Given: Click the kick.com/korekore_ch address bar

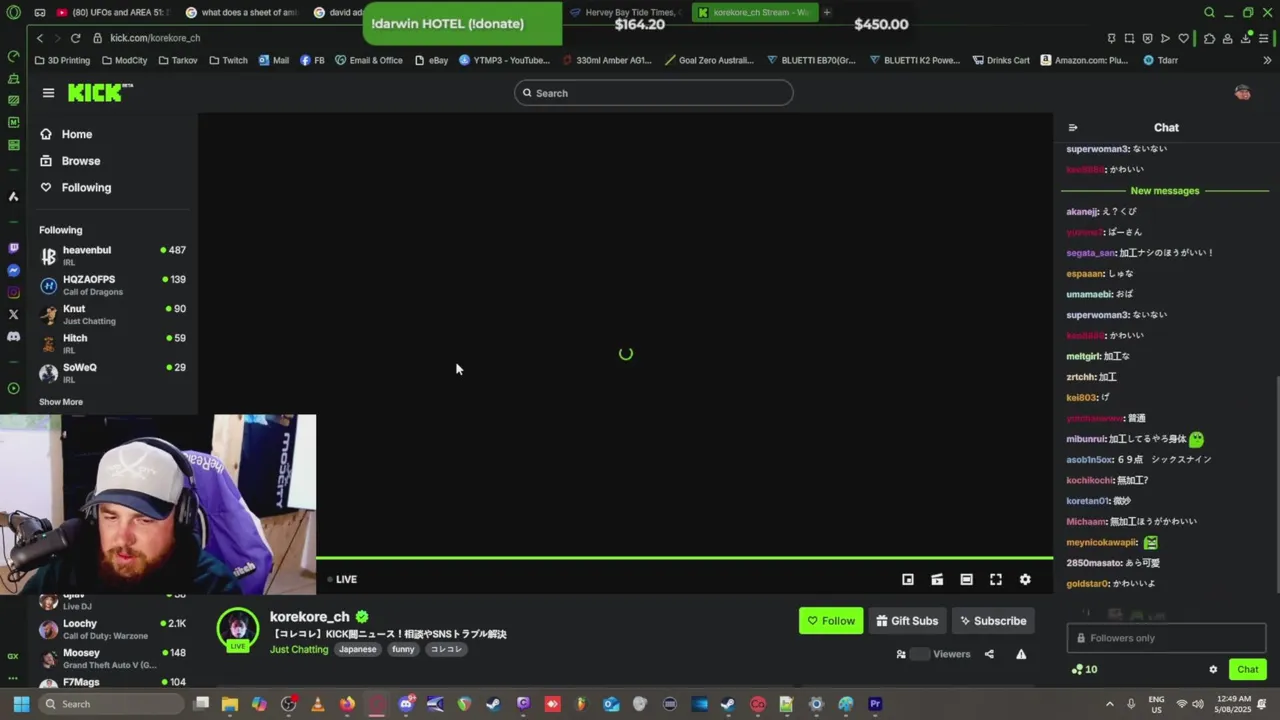Looking at the screenshot, I should click(155, 38).
